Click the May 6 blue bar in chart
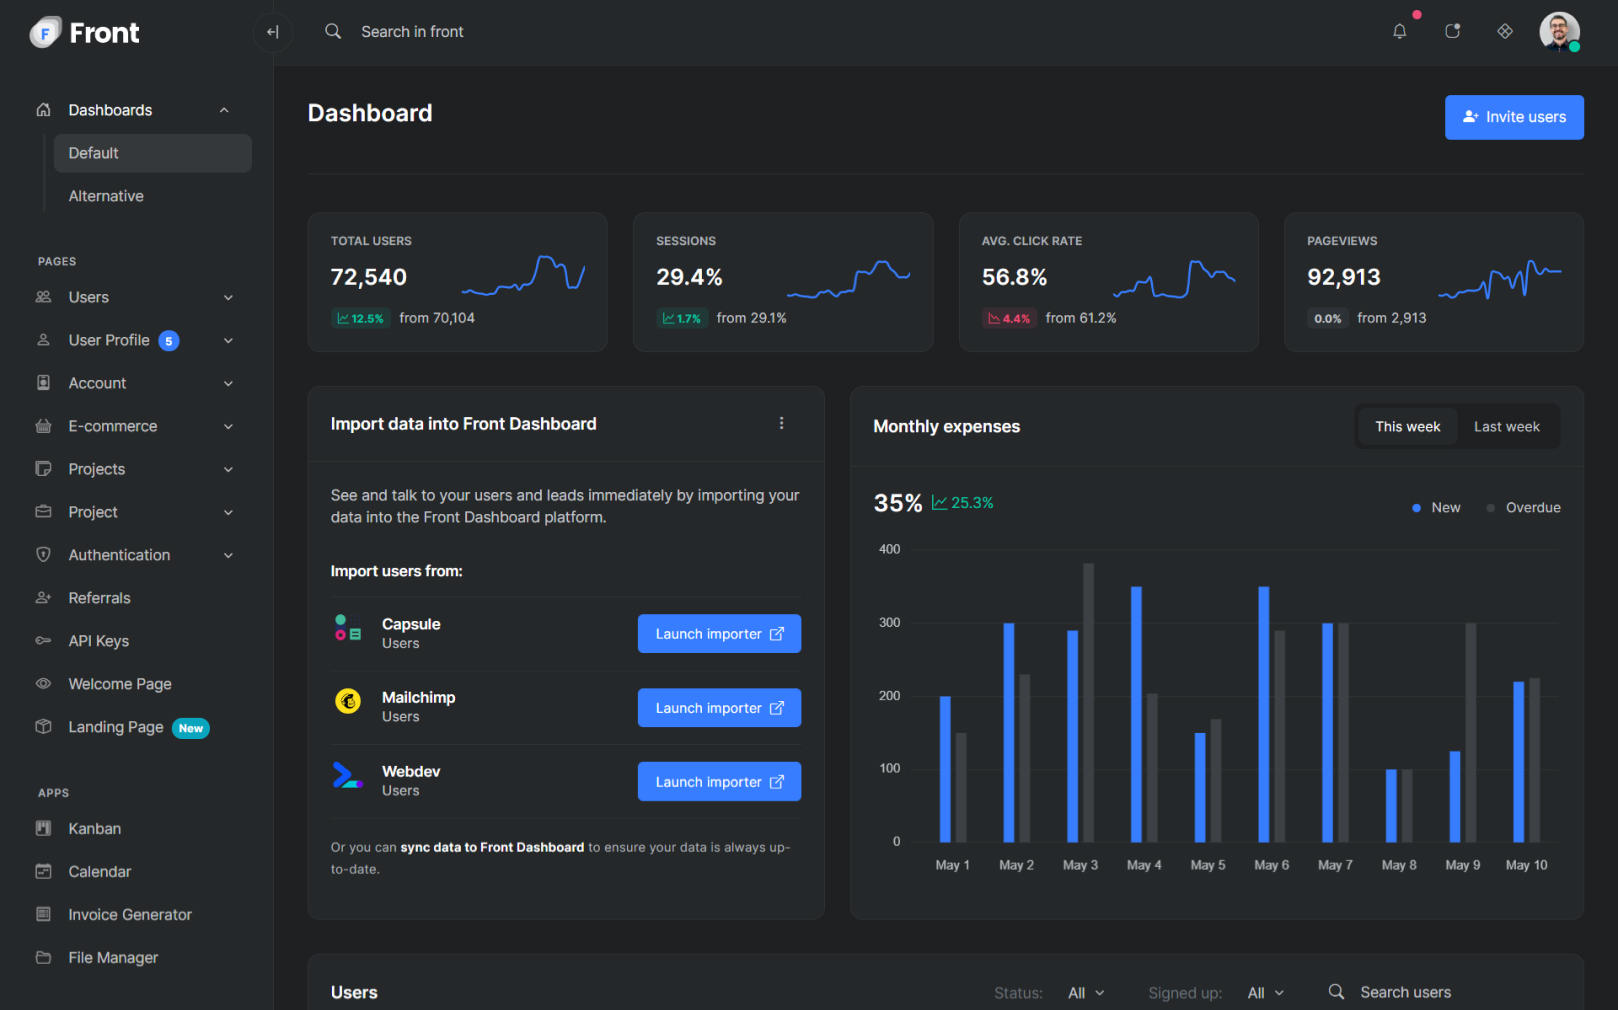The height and width of the screenshot is (1010, 1618). tap(1263, 714)
